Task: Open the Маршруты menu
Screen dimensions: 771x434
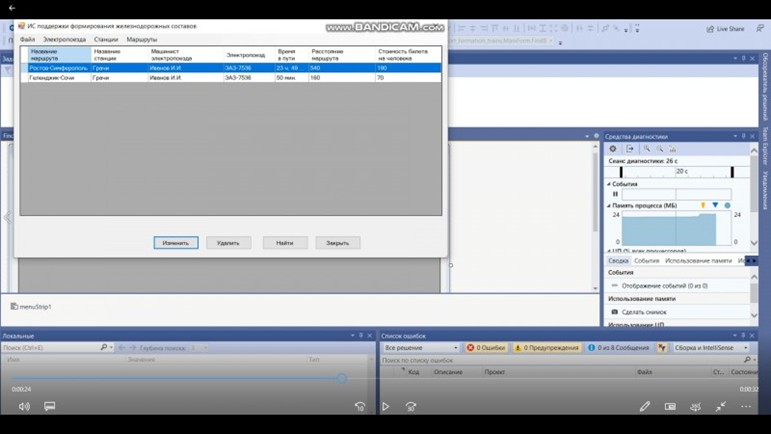Action: (x=142, y=39)
